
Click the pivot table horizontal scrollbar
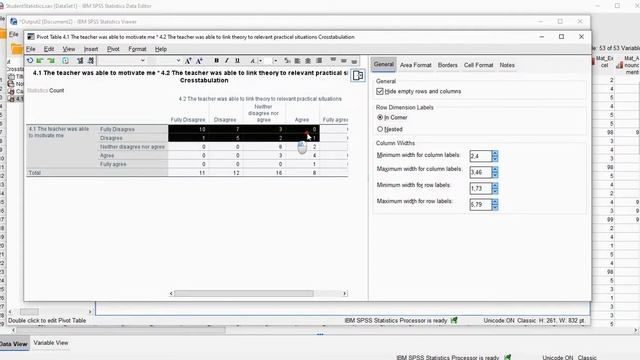tap(244, 293)
